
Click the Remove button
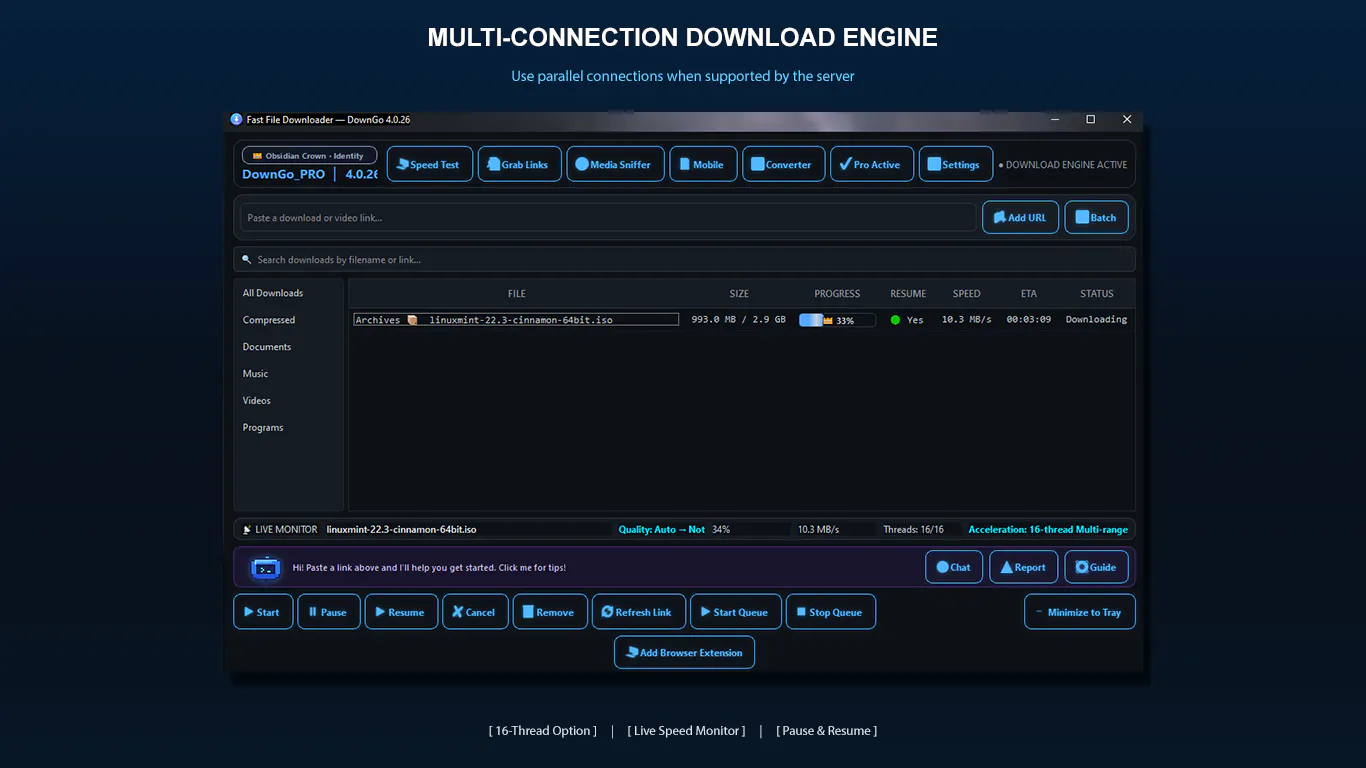(550, 612)
